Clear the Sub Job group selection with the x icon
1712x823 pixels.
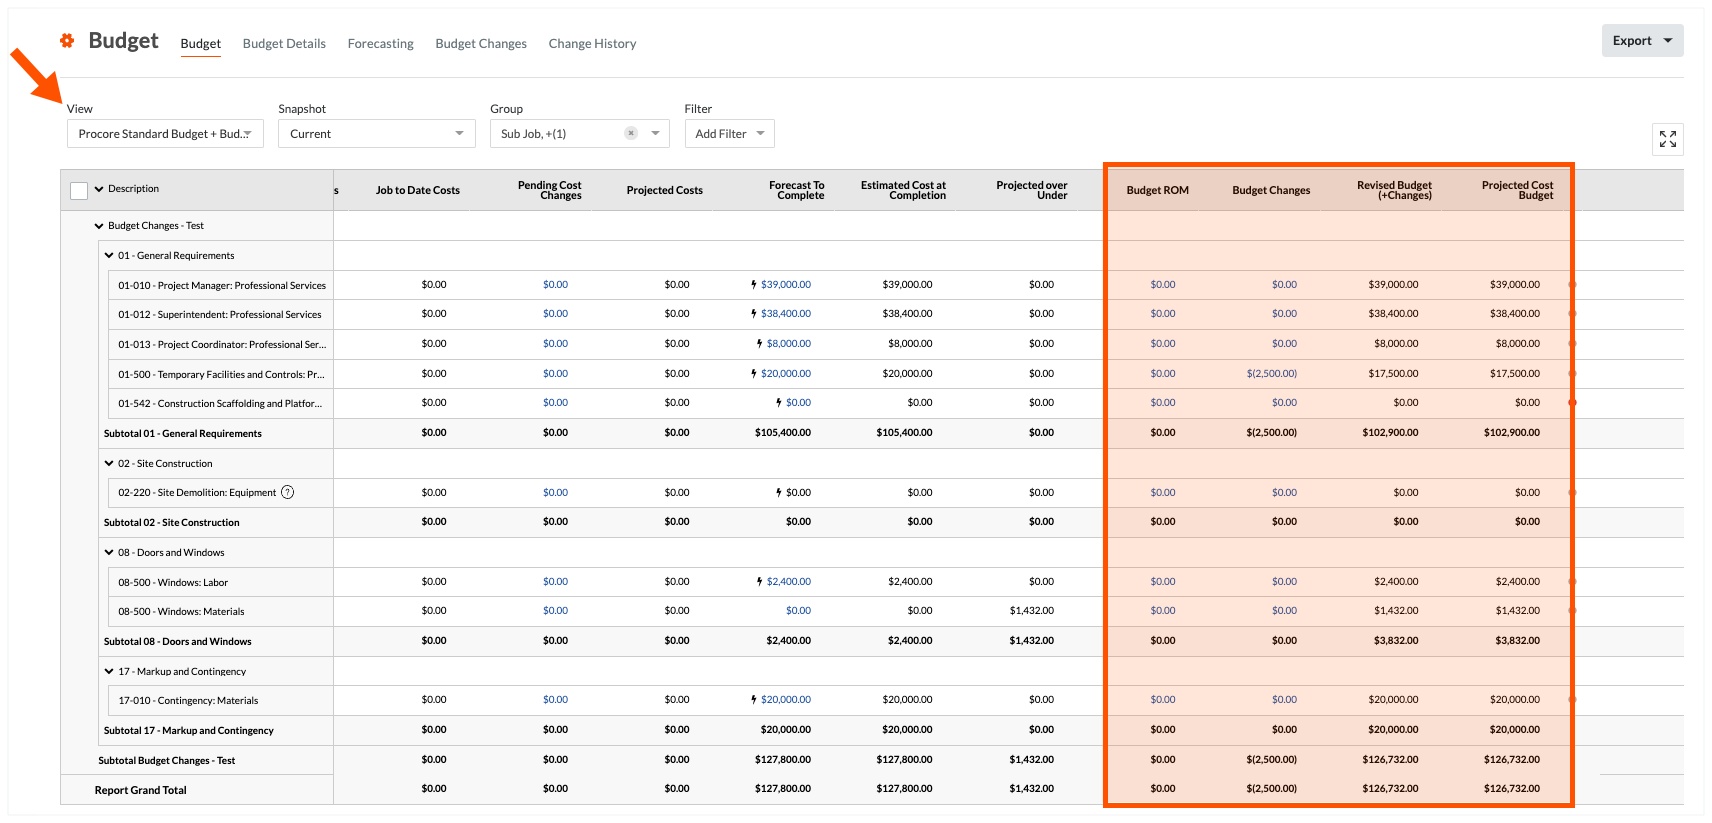click(631, 133)
